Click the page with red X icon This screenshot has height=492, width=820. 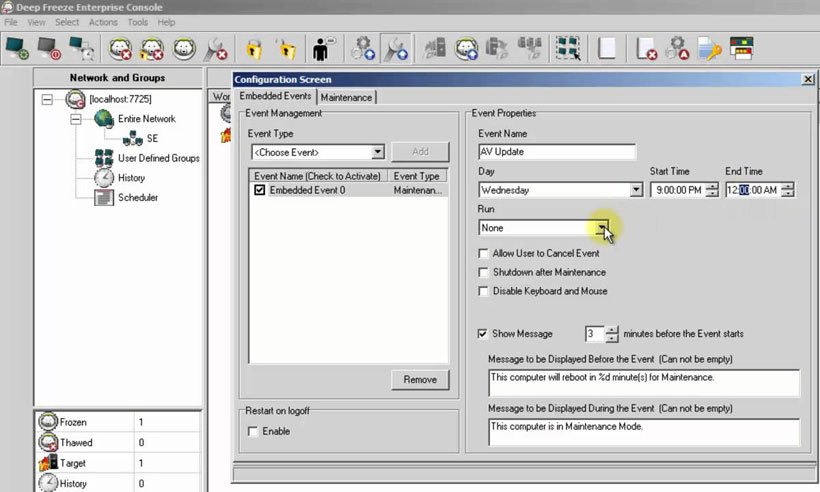pyautogui.click(x=646, y=49)
